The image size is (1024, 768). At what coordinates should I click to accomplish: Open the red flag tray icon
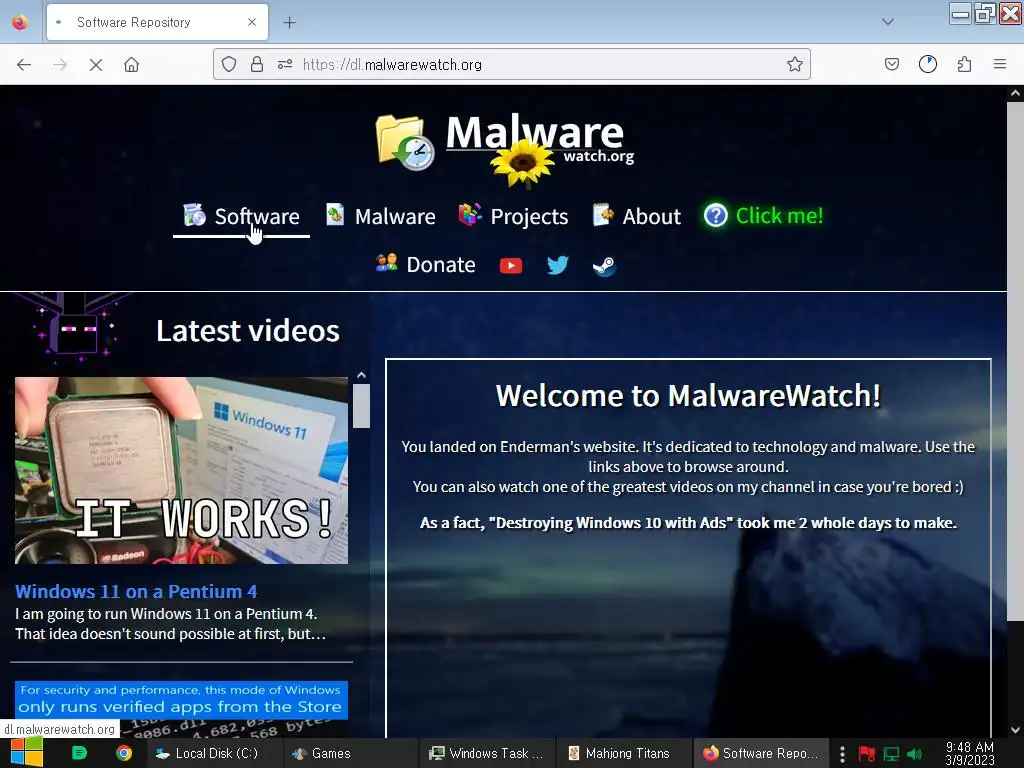[867, 754]
